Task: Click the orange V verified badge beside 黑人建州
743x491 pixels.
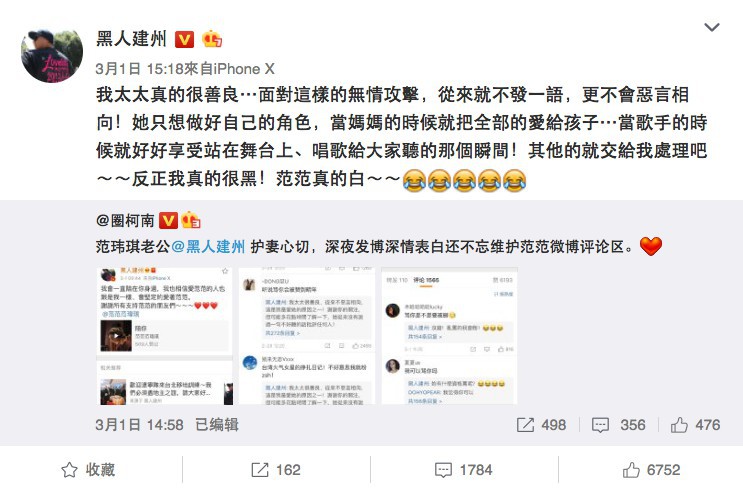Action: pos(184,39)
